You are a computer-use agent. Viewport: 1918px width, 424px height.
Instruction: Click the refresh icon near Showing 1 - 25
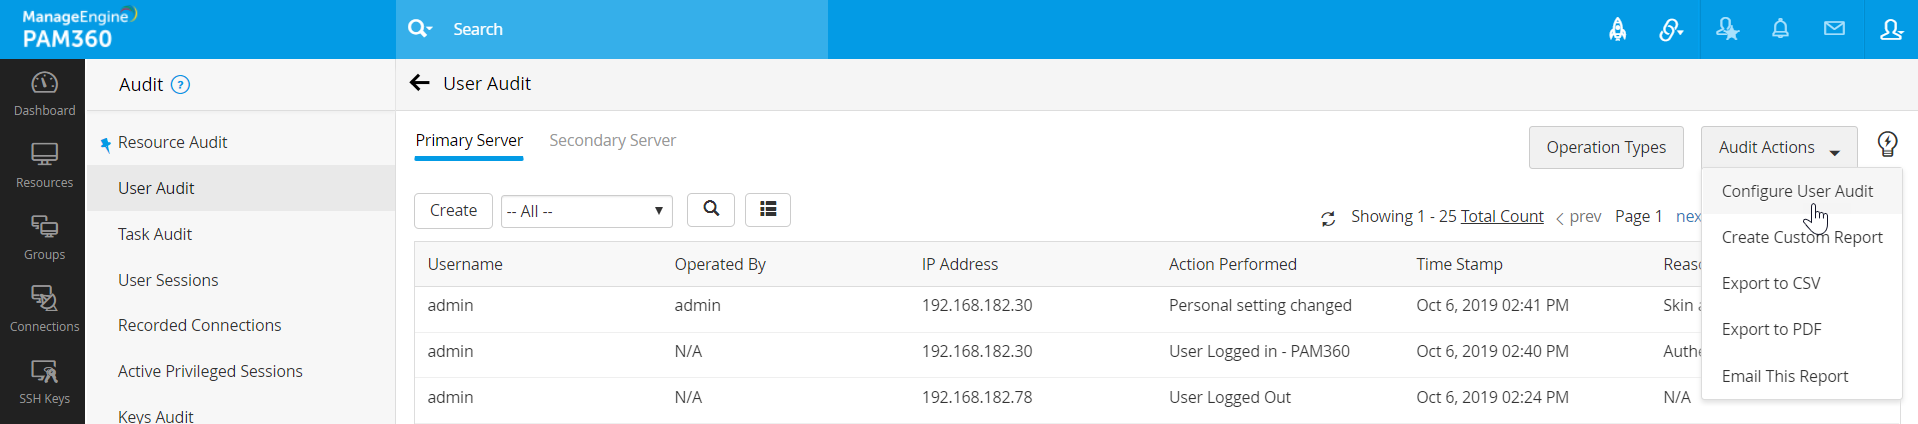click(x=1328, y=218)
